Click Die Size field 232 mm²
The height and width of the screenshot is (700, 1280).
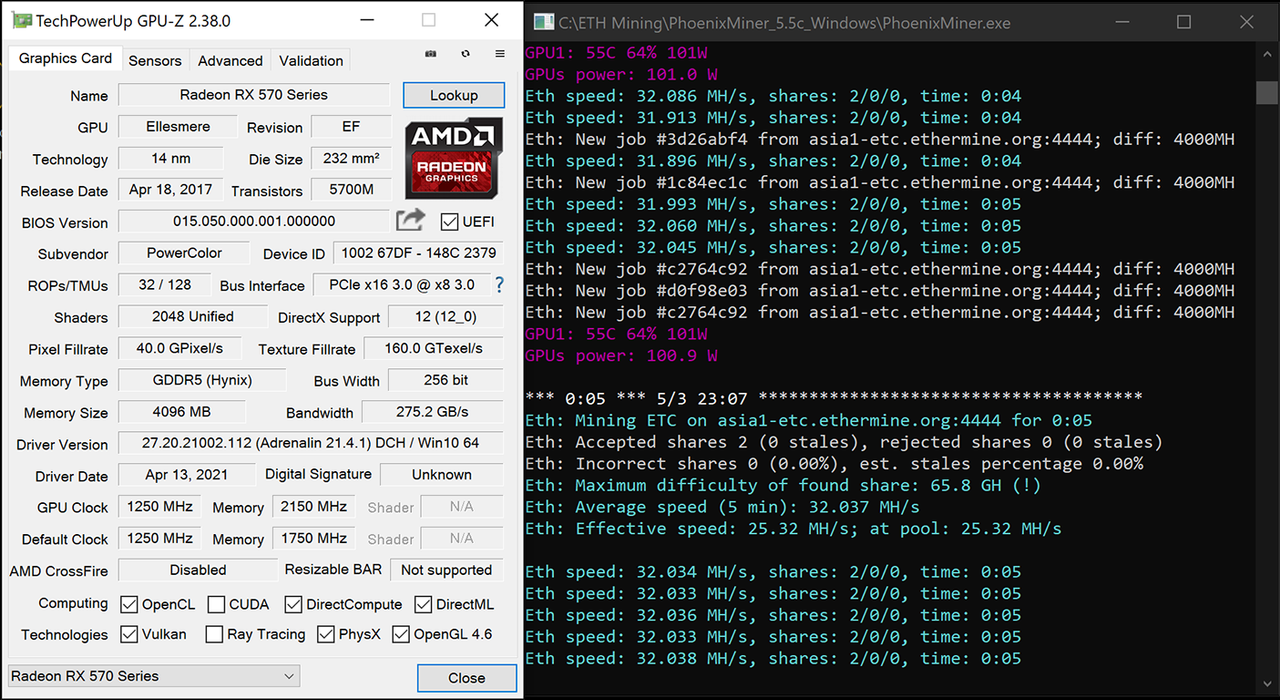[350, 158]
